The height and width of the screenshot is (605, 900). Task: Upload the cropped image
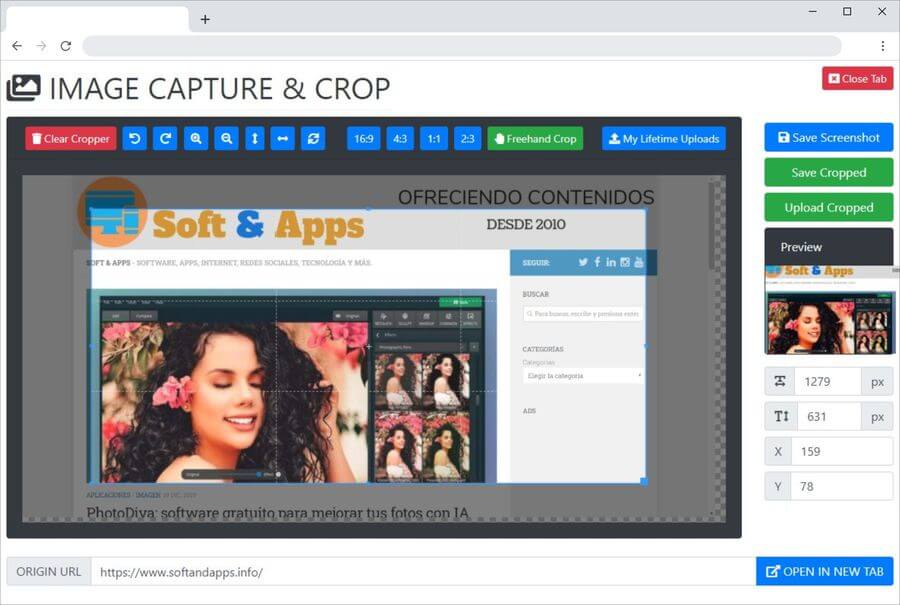(828, 208)
